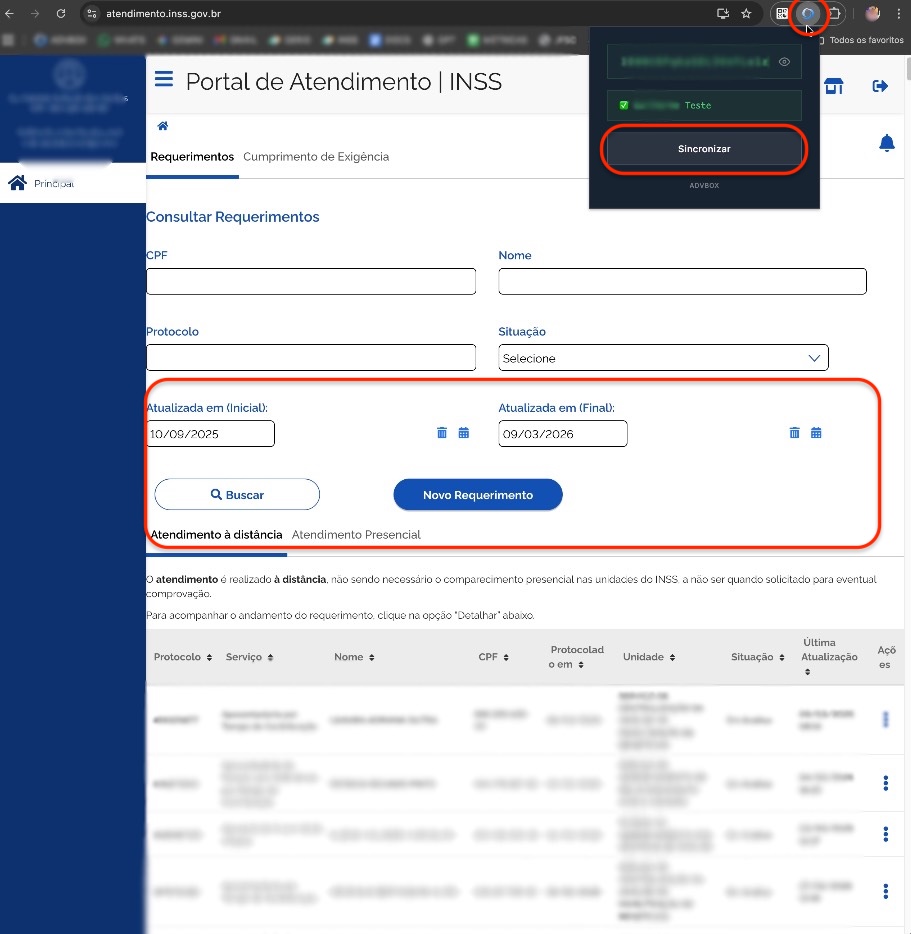Switch to Cumprimento de Exigência tab
Screen dimensions: 911x934
(316, 157)
